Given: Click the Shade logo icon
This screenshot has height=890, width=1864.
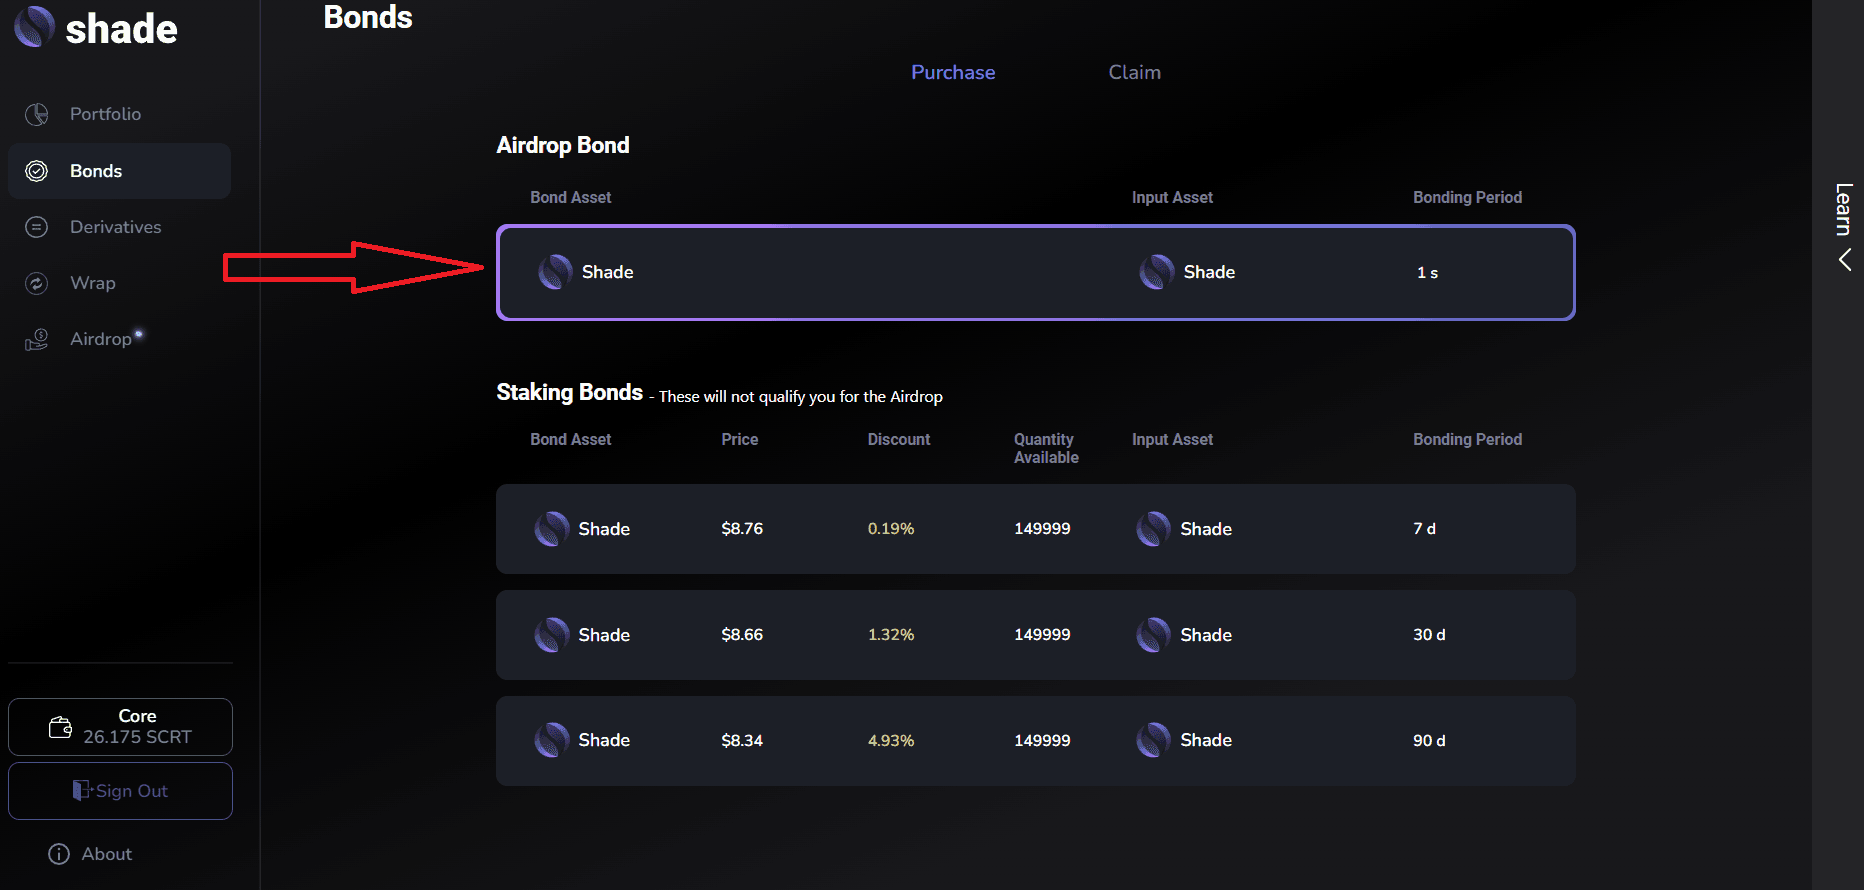Looking at the screenshot, I should click(x=35, y=27).
